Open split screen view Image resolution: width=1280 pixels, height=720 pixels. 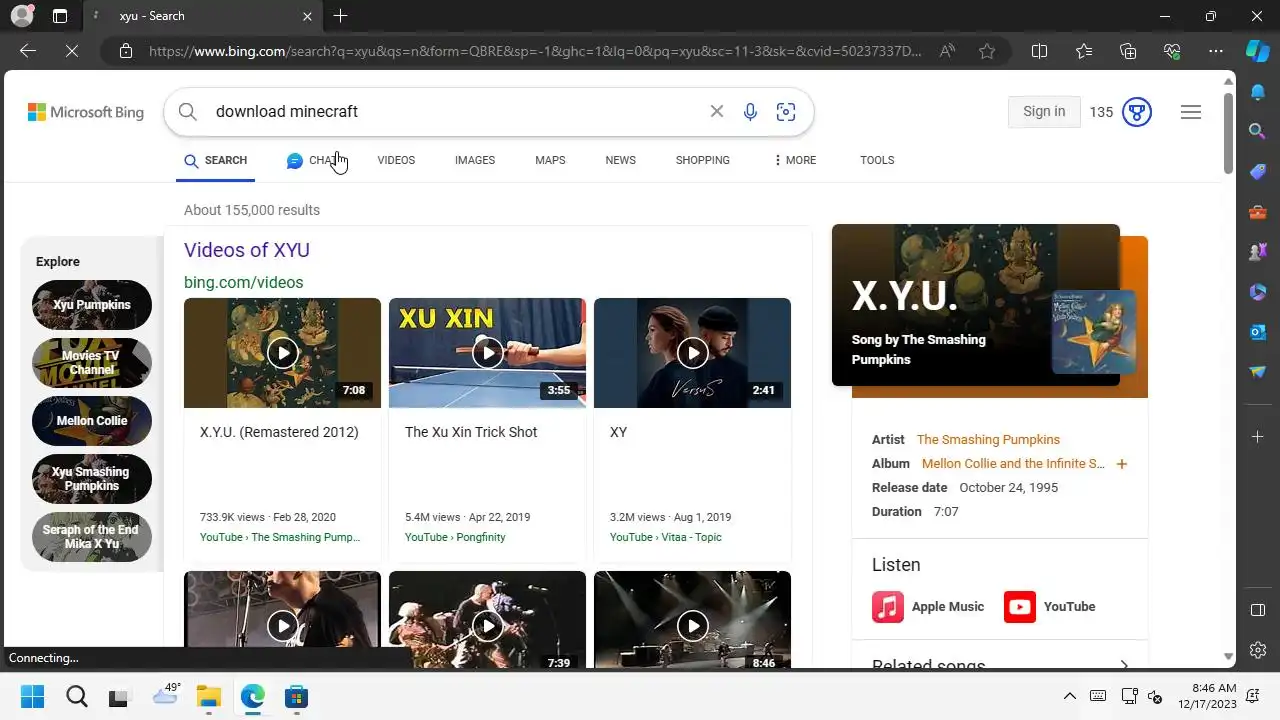tap(1039, 51)
